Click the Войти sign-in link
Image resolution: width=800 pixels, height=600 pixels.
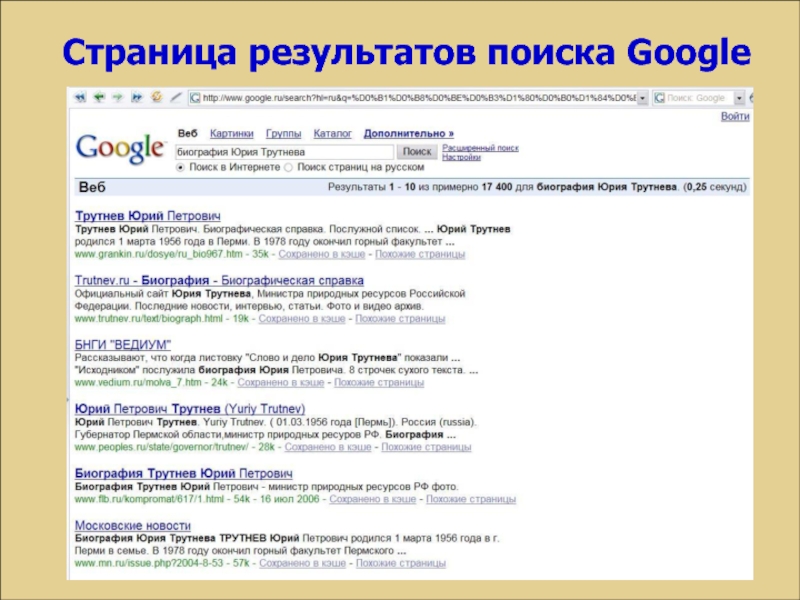[x=735, y=116]
